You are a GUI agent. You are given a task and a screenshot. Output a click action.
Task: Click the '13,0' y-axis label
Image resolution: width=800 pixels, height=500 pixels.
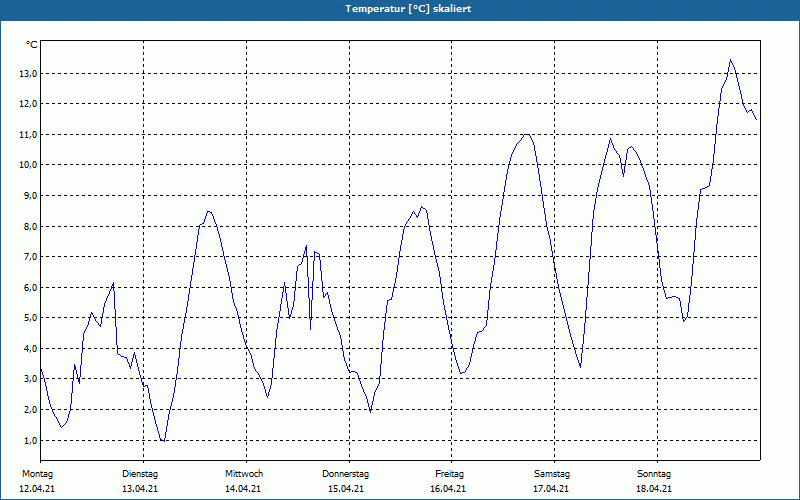coord(28,74)
